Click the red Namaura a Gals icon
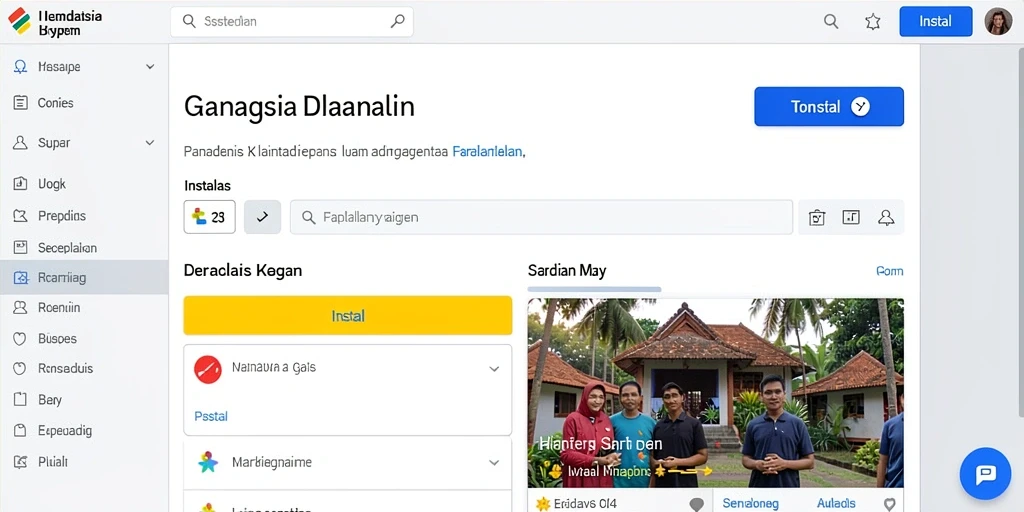 pos(208,369)
